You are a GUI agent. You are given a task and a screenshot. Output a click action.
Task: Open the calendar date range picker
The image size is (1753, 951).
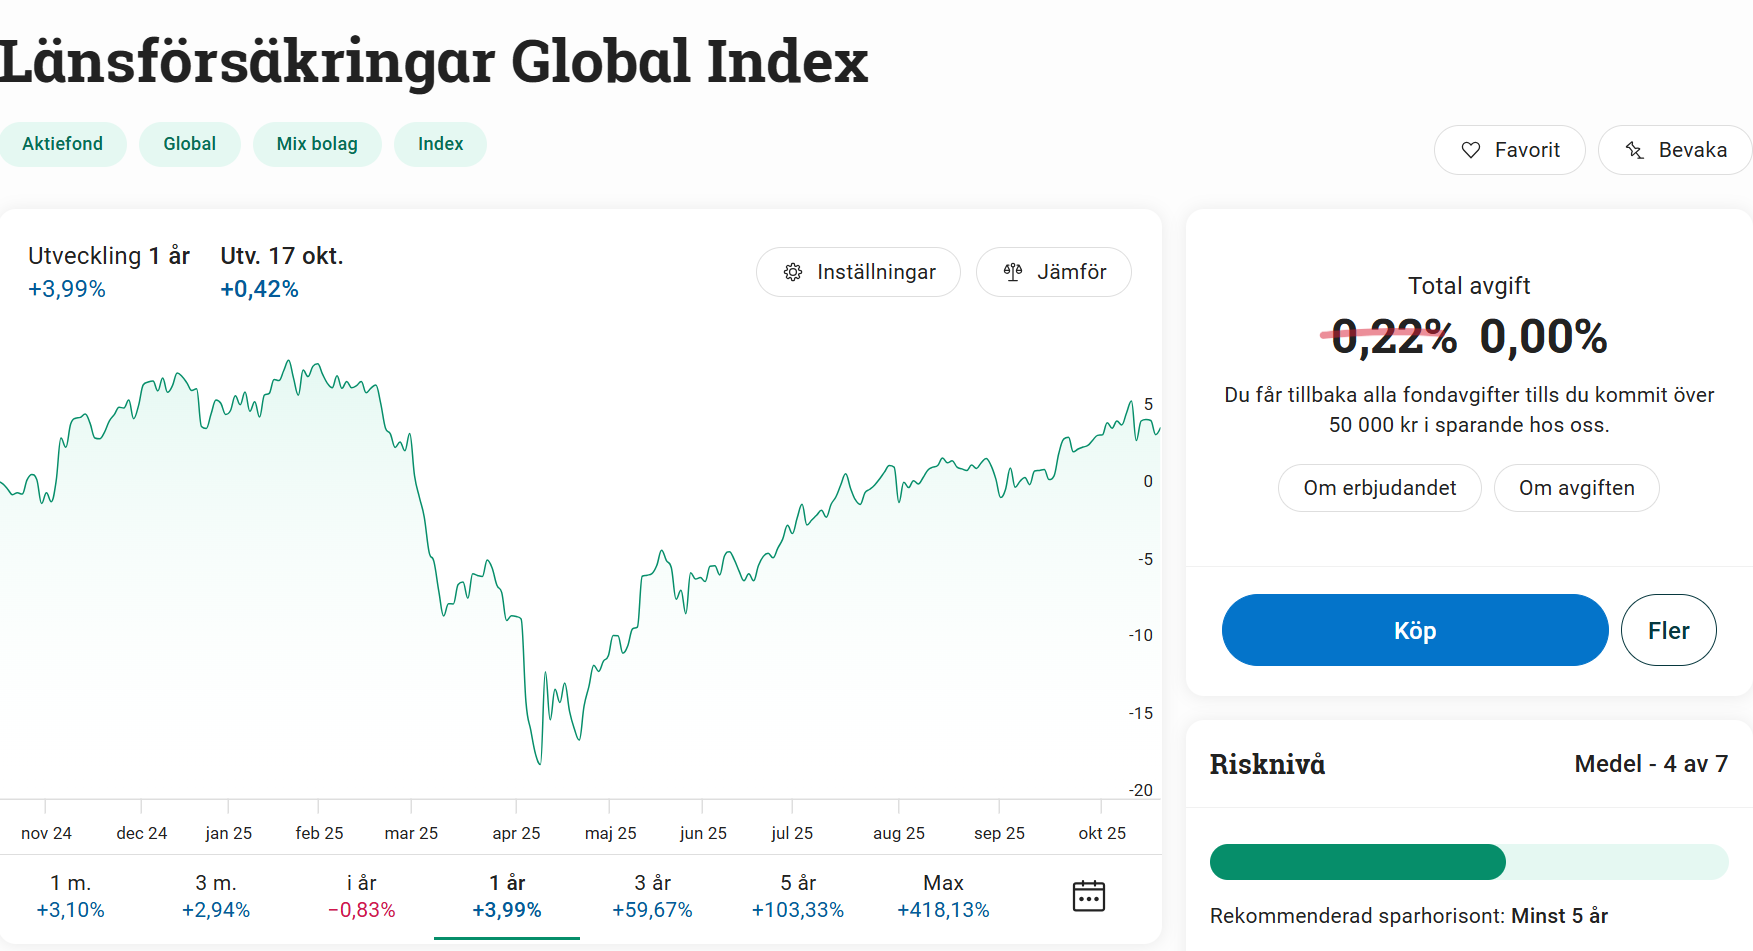click(1088, 896)
